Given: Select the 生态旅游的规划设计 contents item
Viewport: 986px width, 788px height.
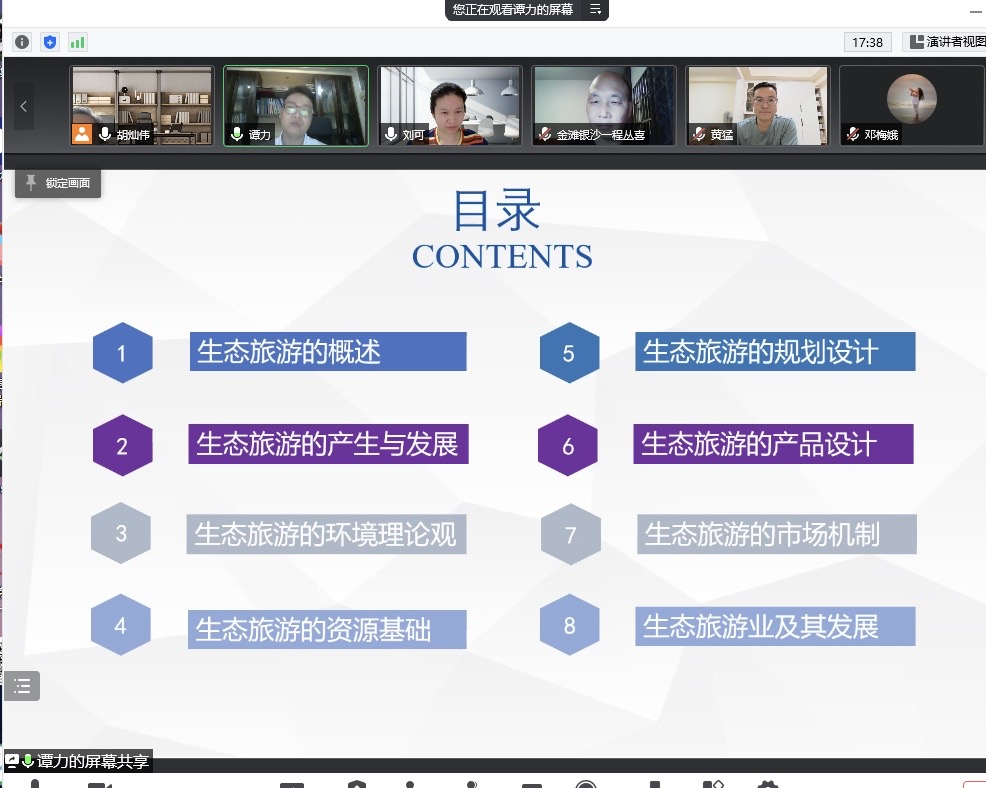Looking at the screenshot, I should pyautogui.click(x=774, y=352).
